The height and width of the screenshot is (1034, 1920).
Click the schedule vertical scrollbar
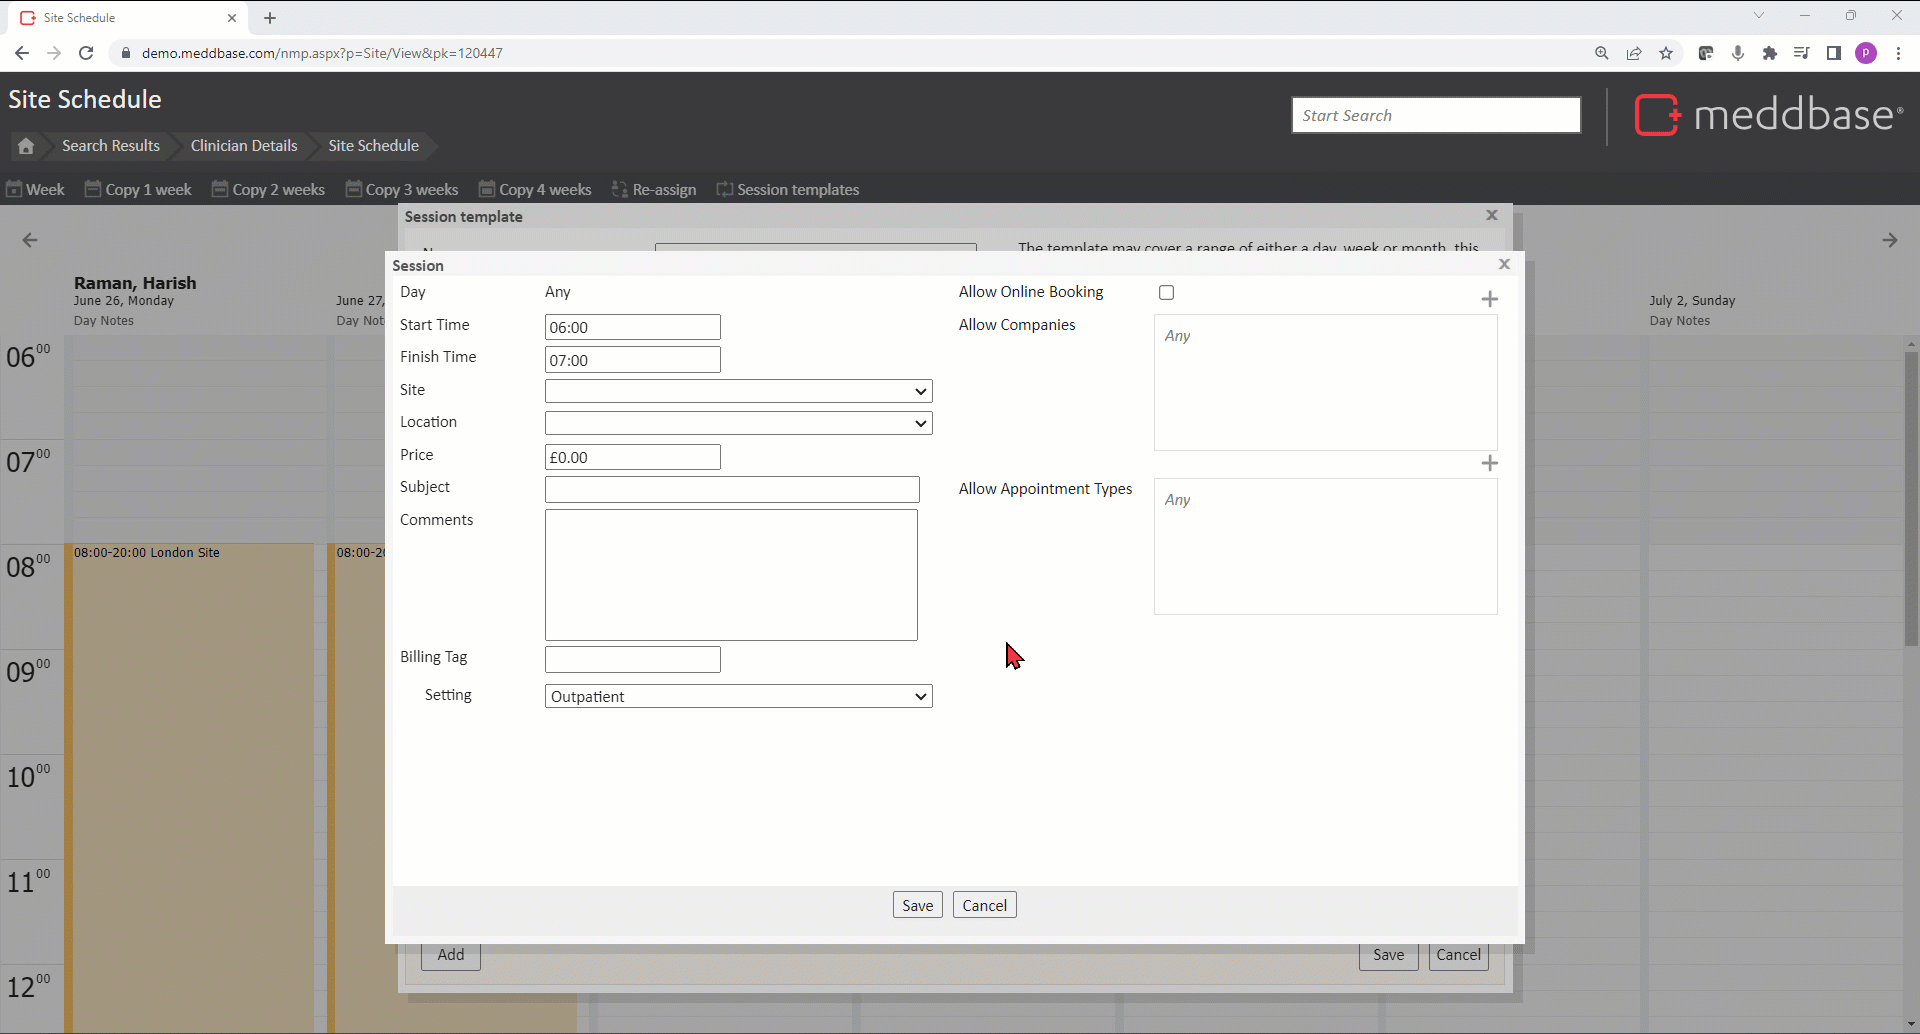click(1910, 500)
